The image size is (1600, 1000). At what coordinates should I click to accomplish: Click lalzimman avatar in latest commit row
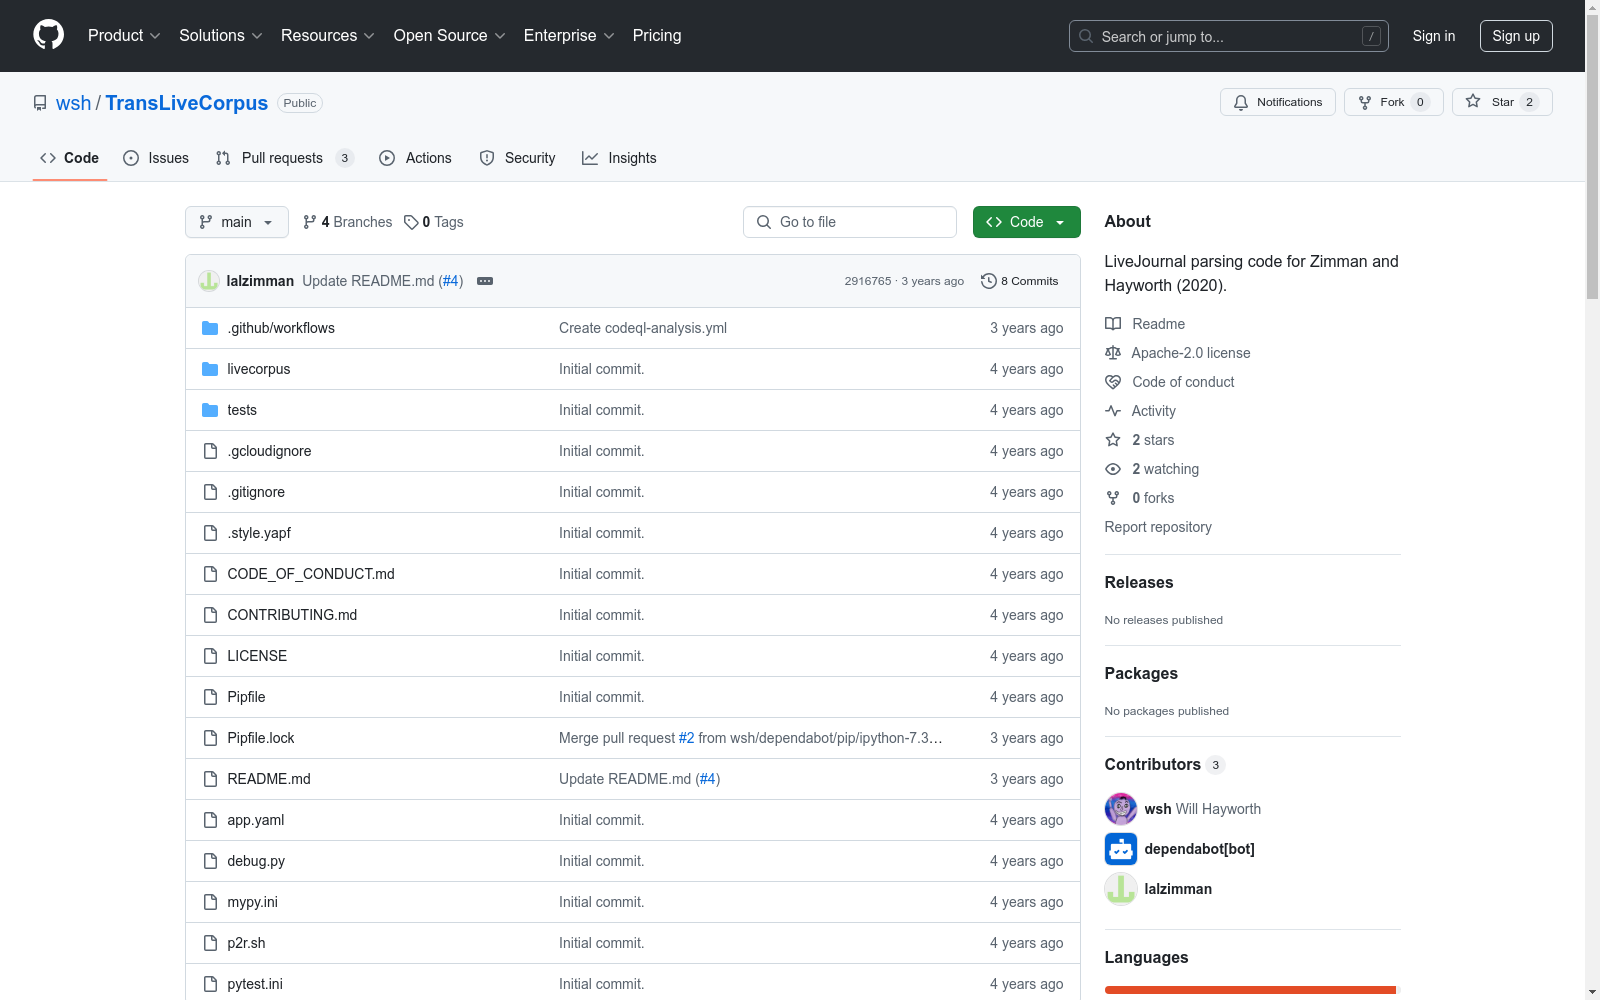point(209,281)
